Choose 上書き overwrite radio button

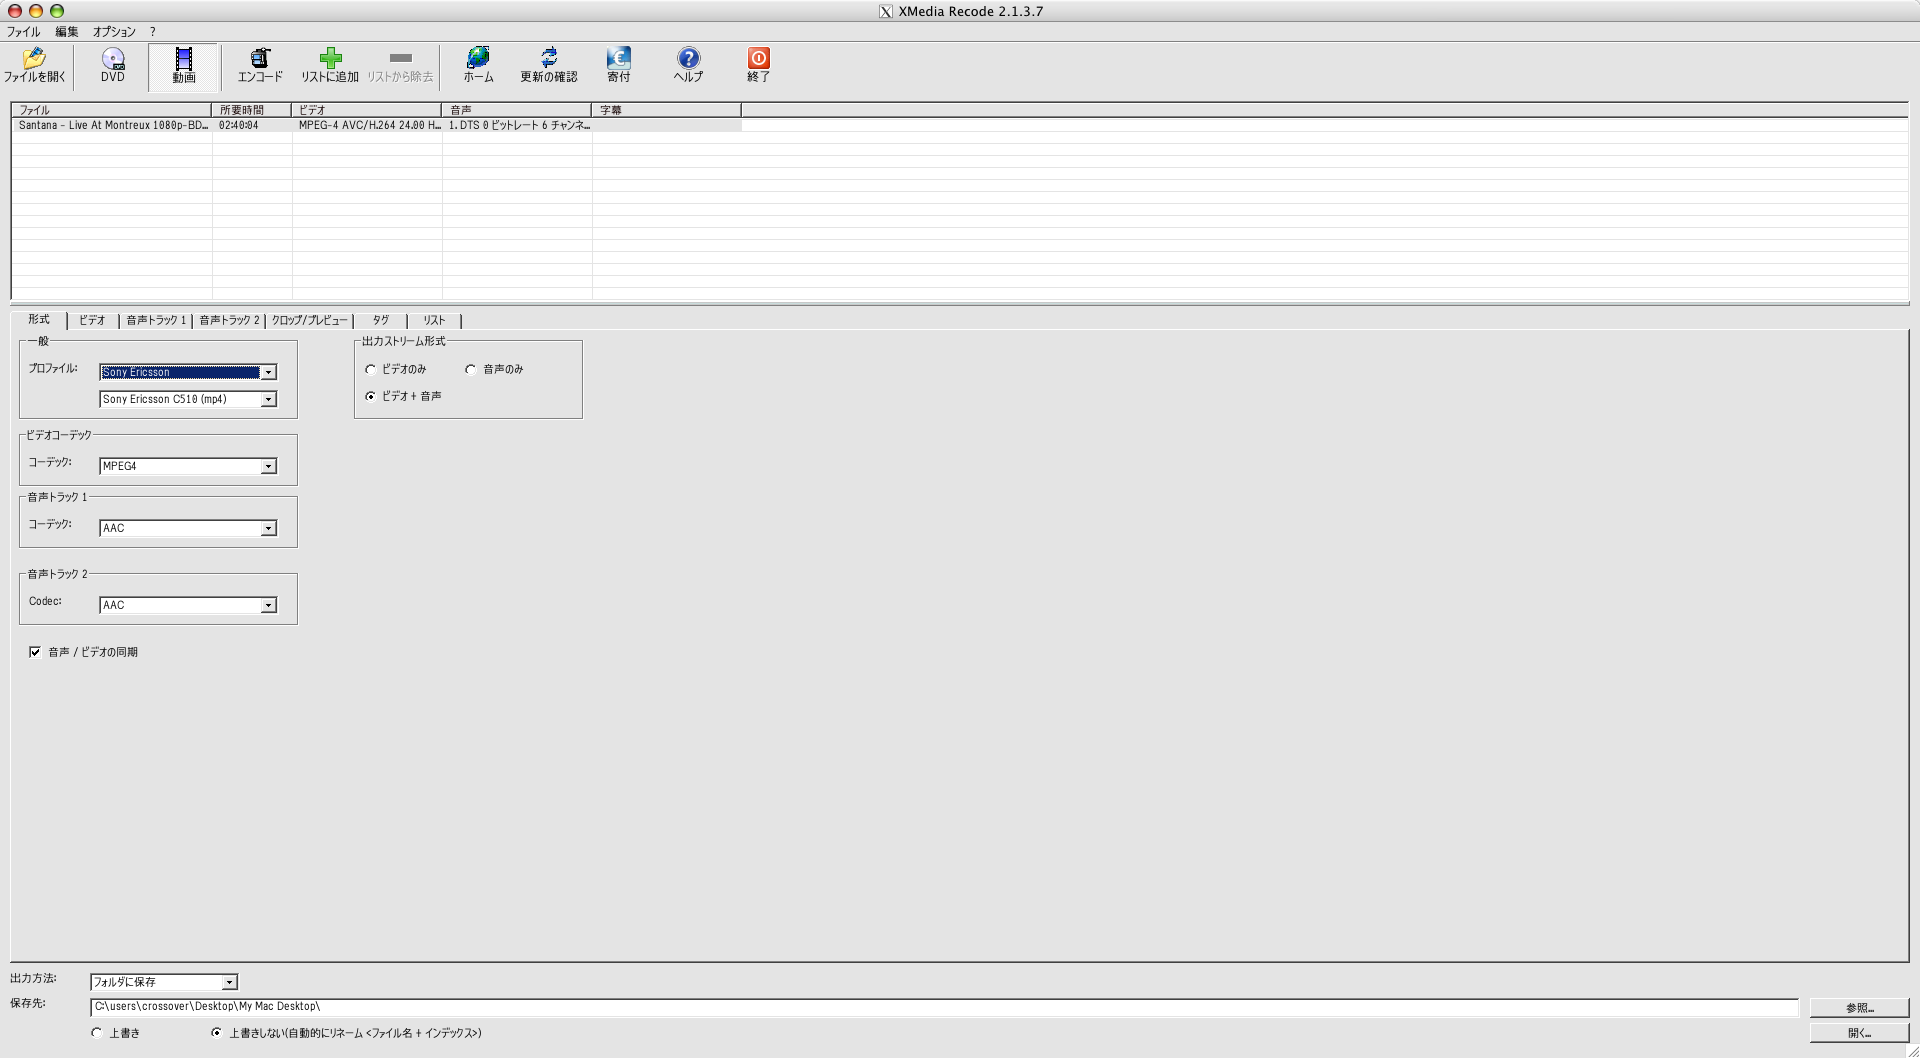click(x=97, y=1033)
